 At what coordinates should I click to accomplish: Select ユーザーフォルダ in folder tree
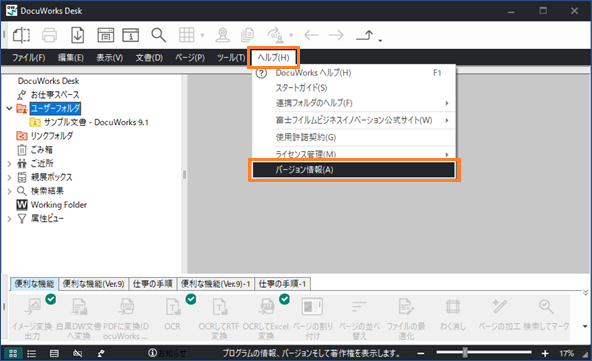click(x=55, y=108)
